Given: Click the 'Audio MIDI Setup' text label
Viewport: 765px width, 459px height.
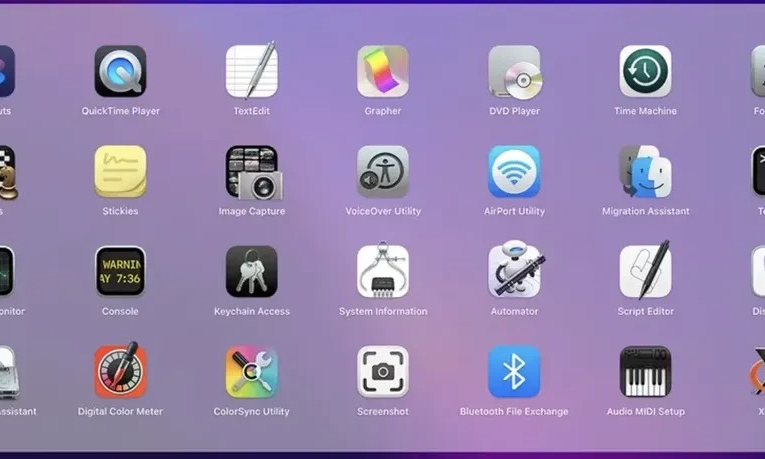Looking at the screenshot, I should 645,411.
